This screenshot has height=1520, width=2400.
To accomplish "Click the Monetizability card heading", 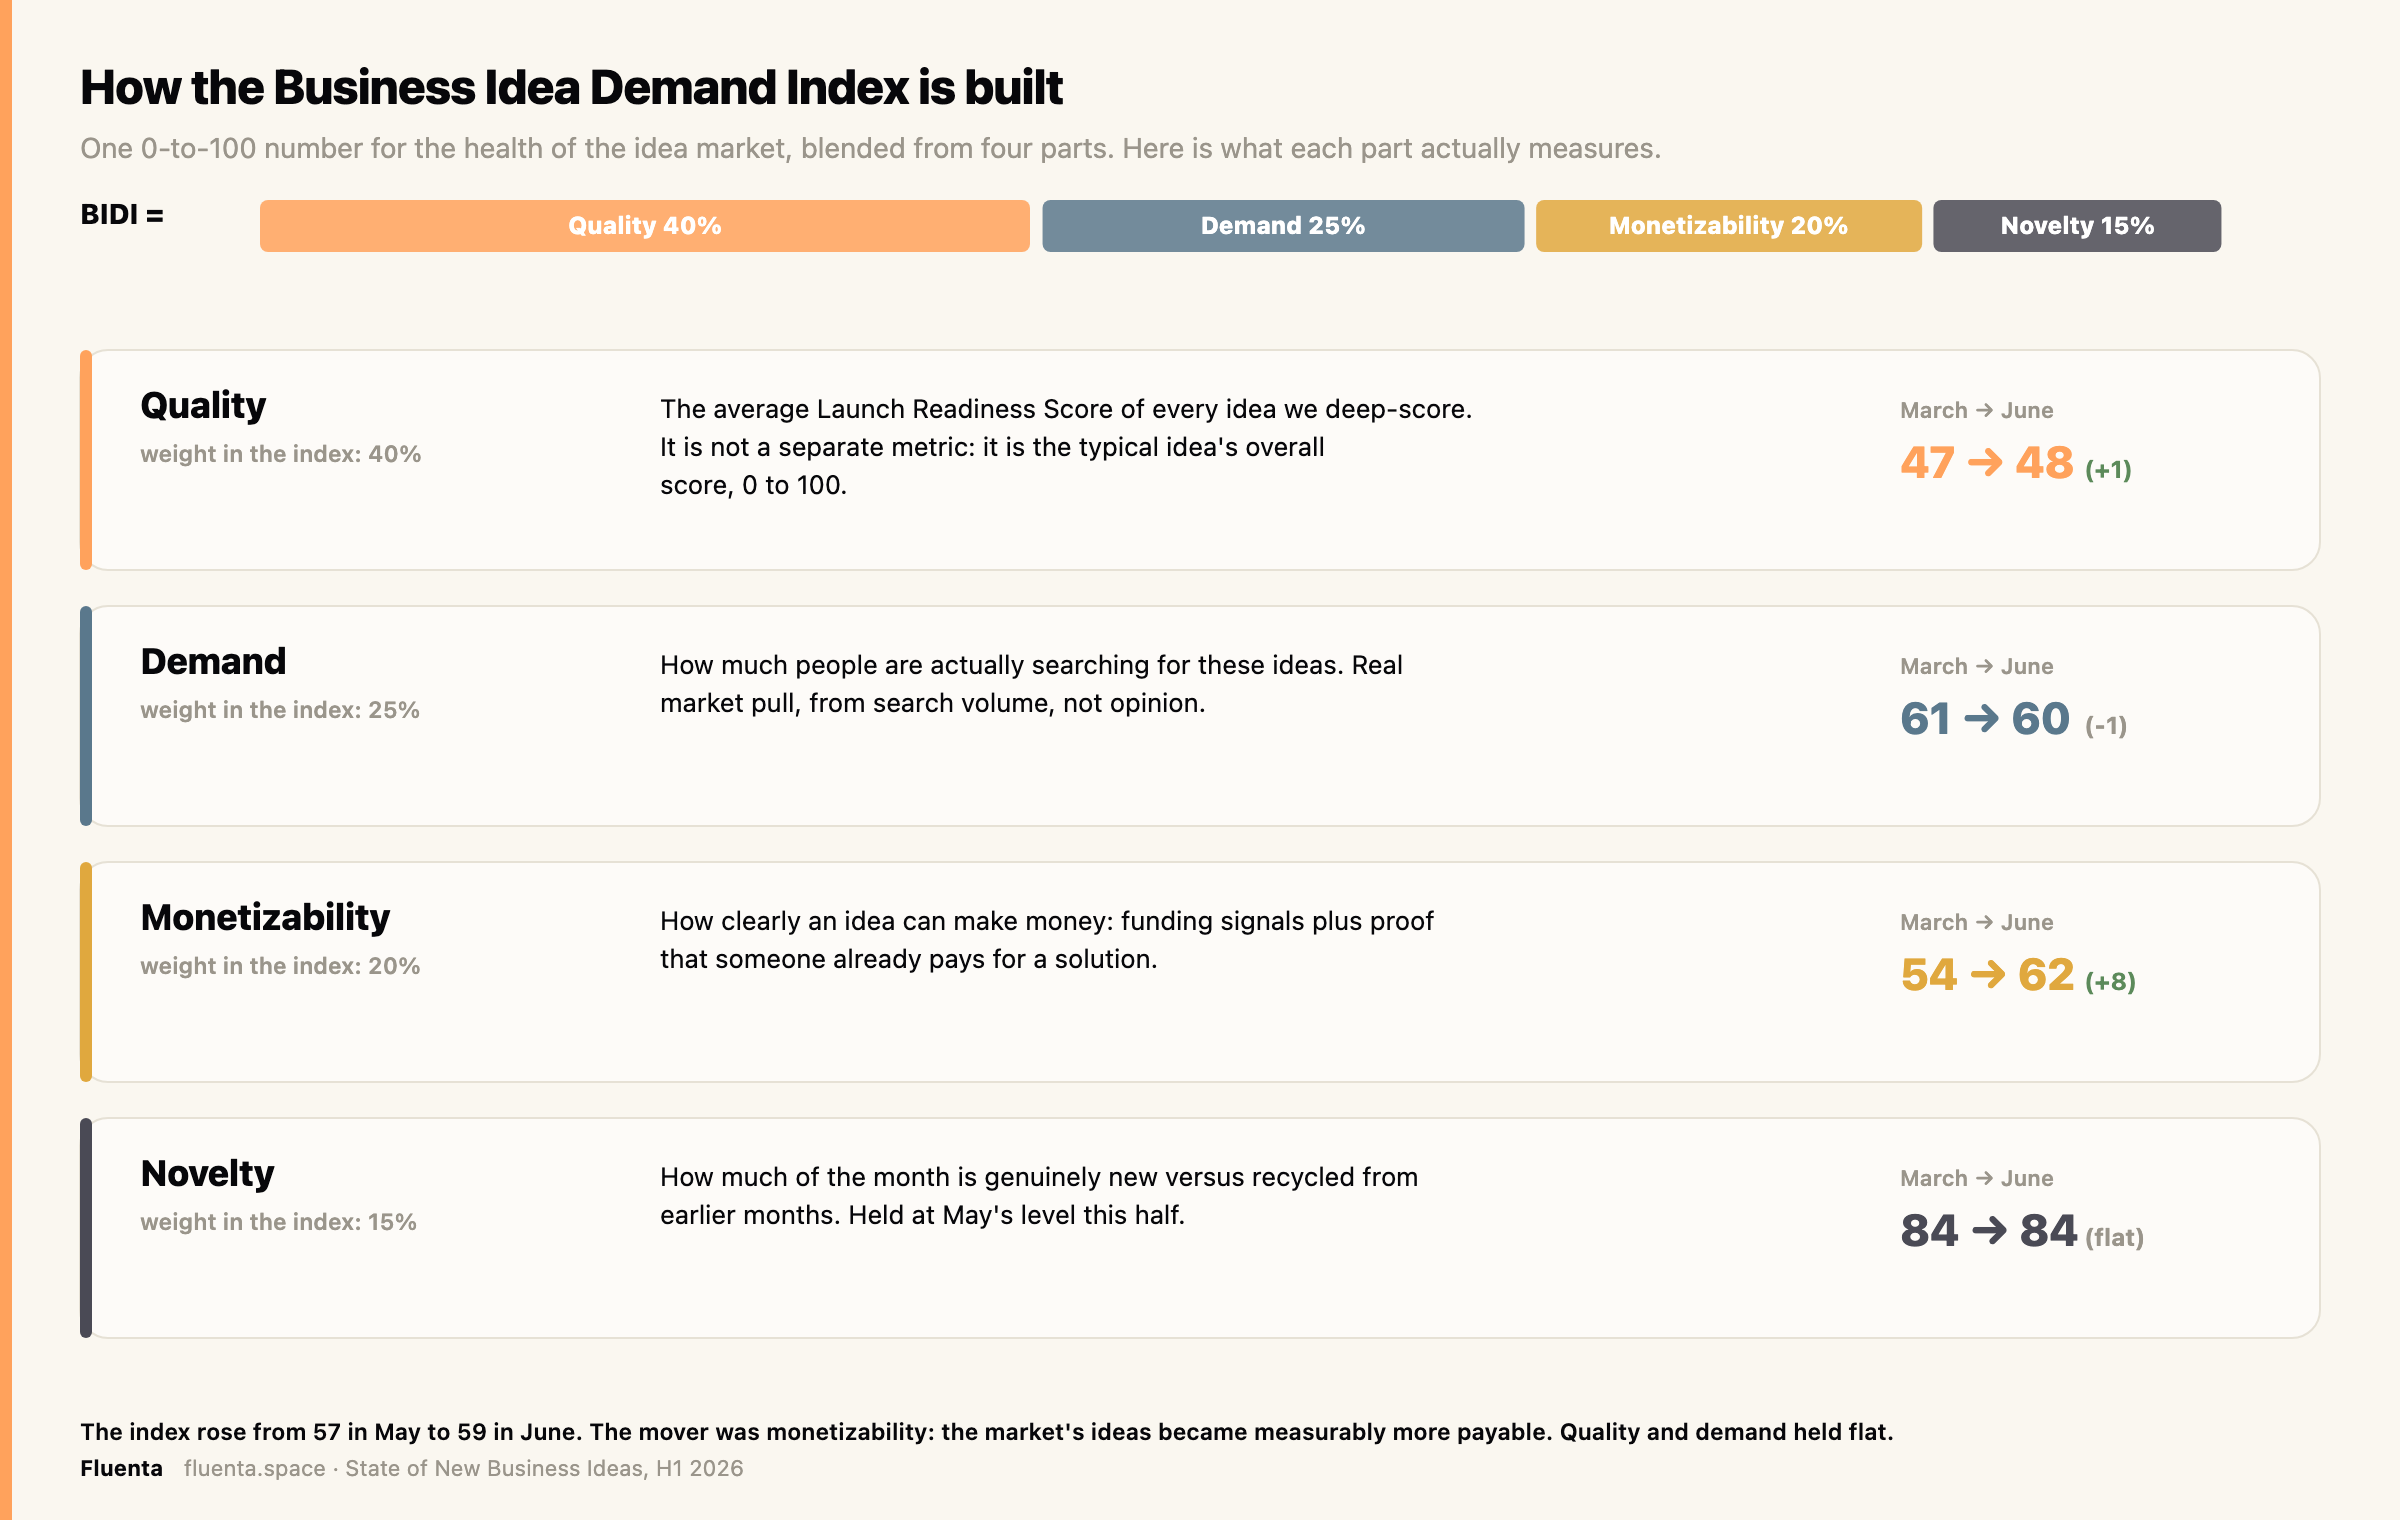I will tap(265, 918).
